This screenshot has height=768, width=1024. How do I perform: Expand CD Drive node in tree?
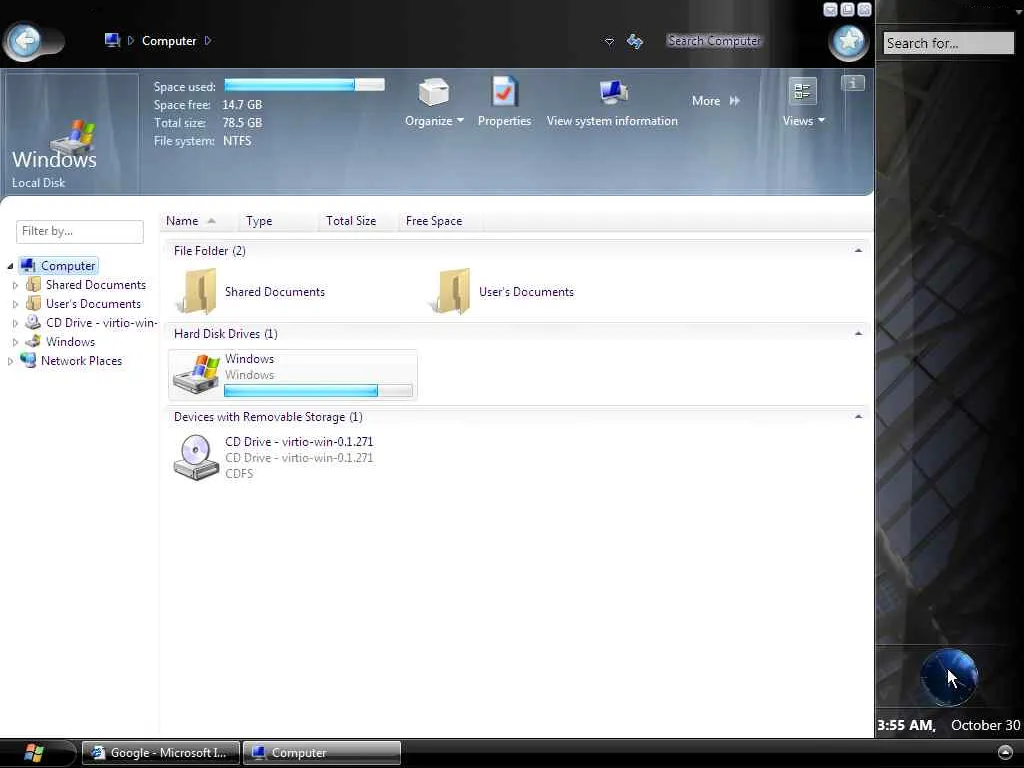(15, 323)
